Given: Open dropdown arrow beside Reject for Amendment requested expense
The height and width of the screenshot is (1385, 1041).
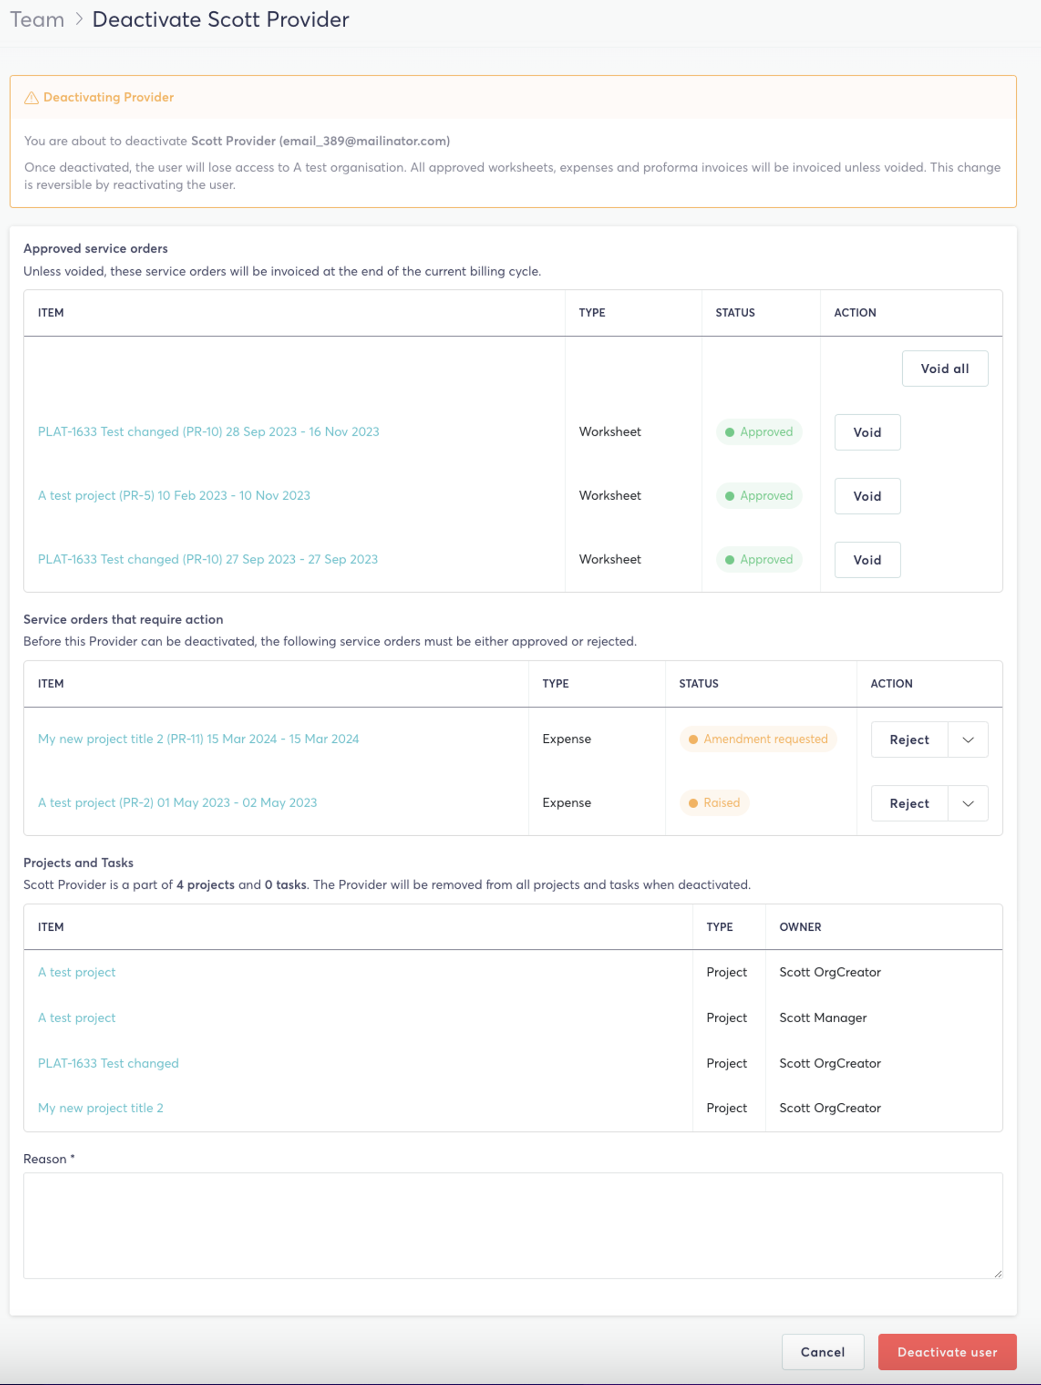Looking at the screenshot, I should tap(967, 740).
